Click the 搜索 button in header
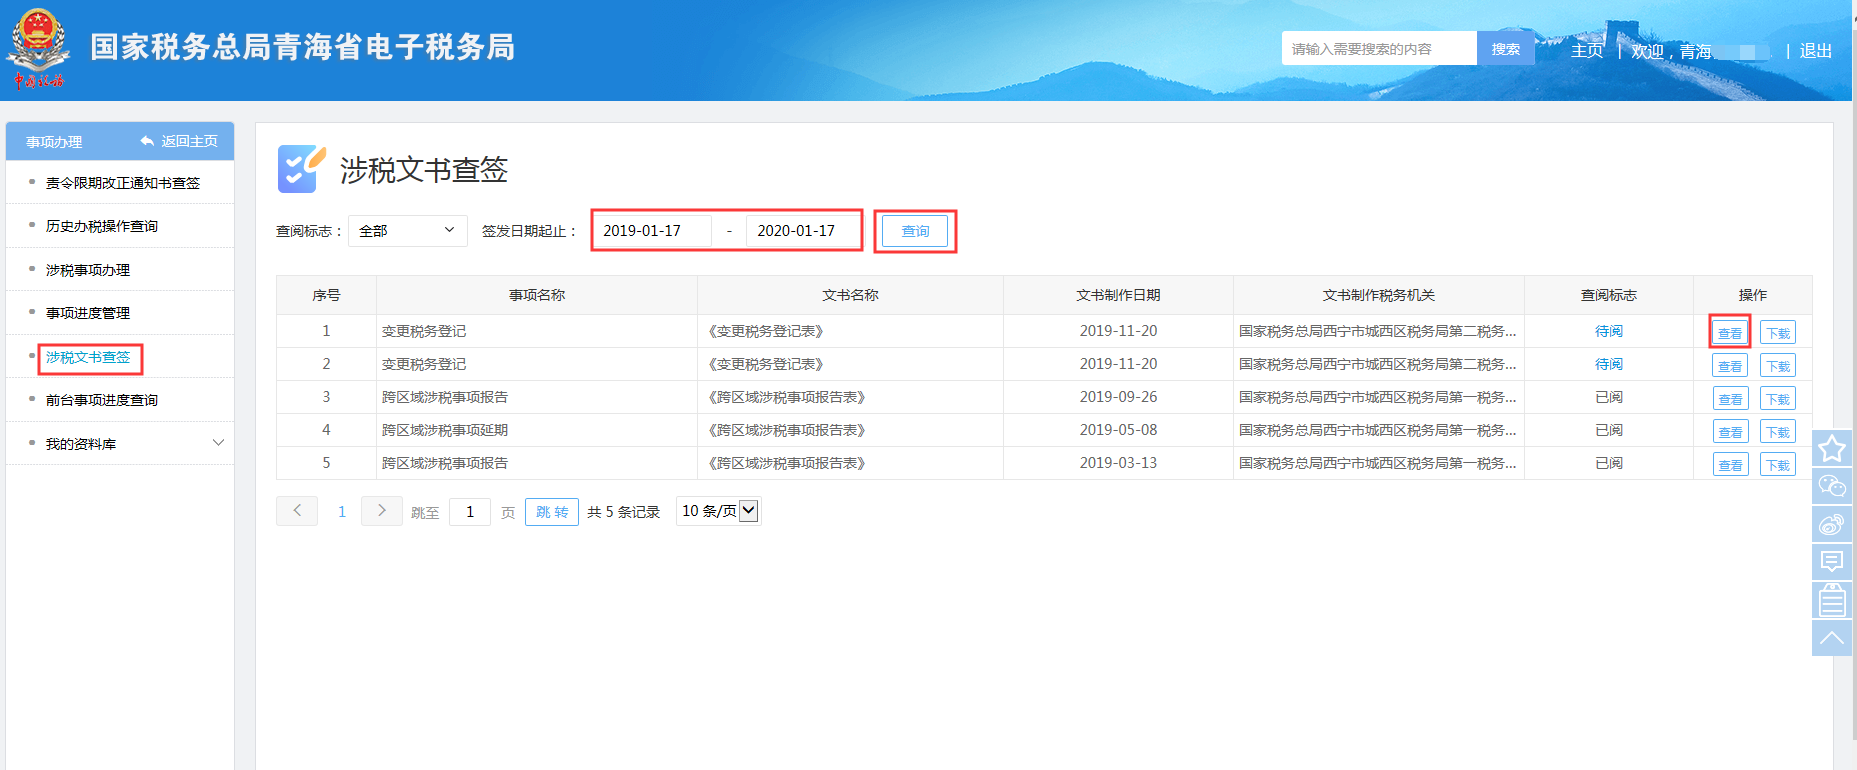1857x770 pixels. (1505, 48)
